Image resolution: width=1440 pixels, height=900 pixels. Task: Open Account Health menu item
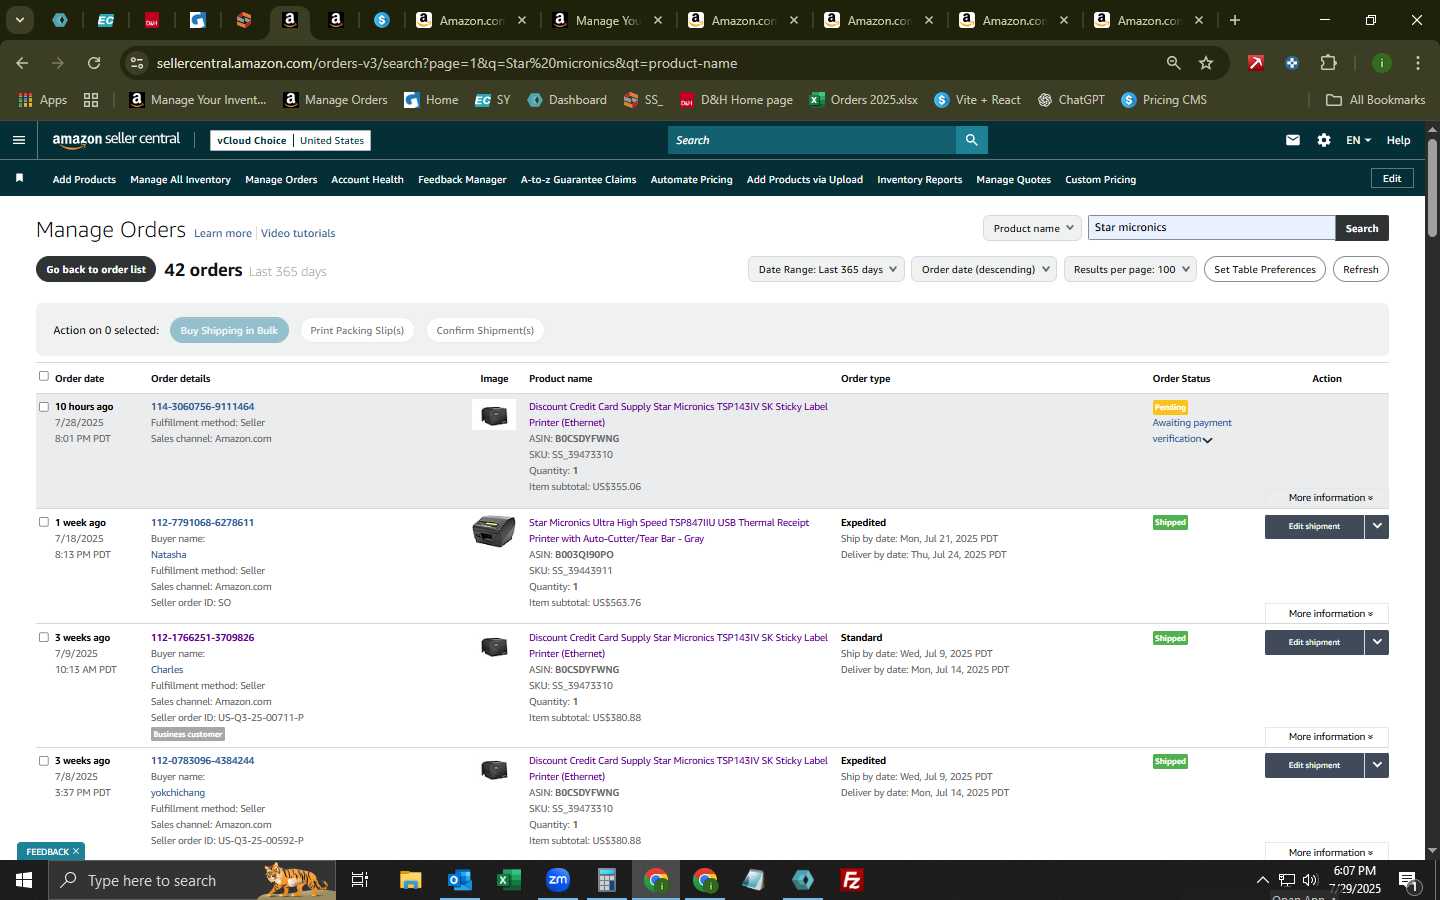(367, 179)
